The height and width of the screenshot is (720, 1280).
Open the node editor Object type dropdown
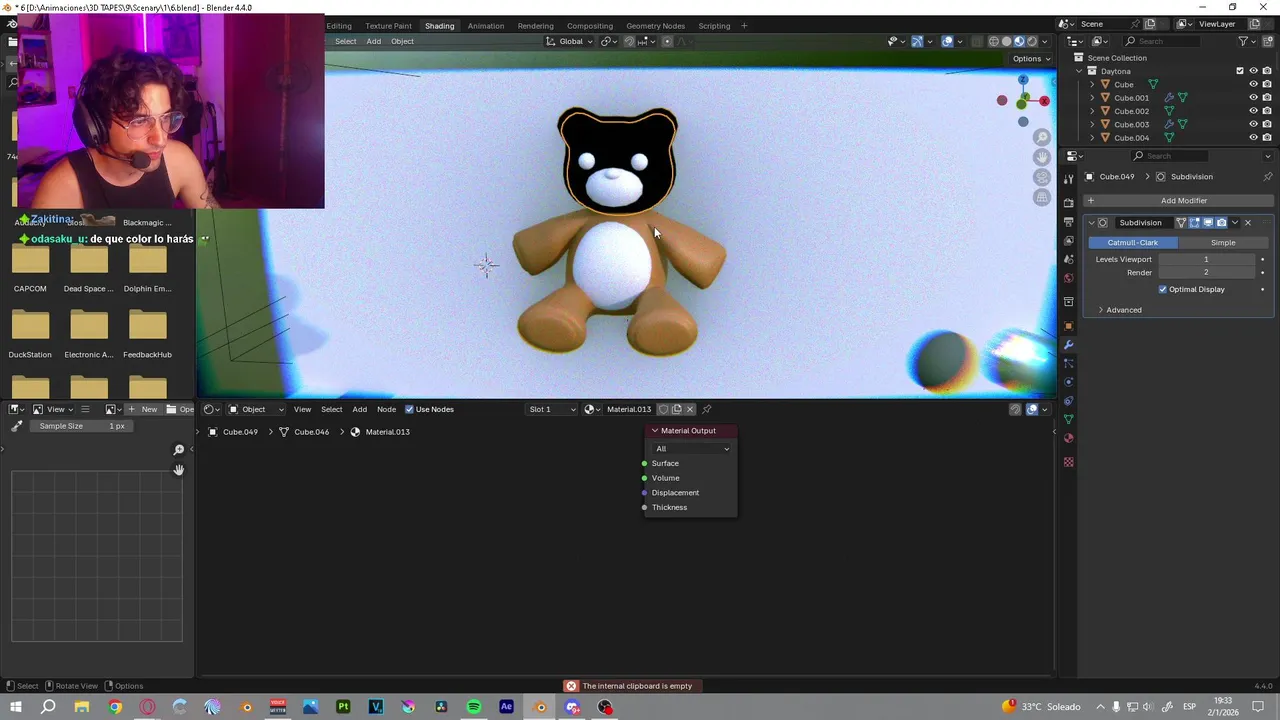click(x=256, y=409)
